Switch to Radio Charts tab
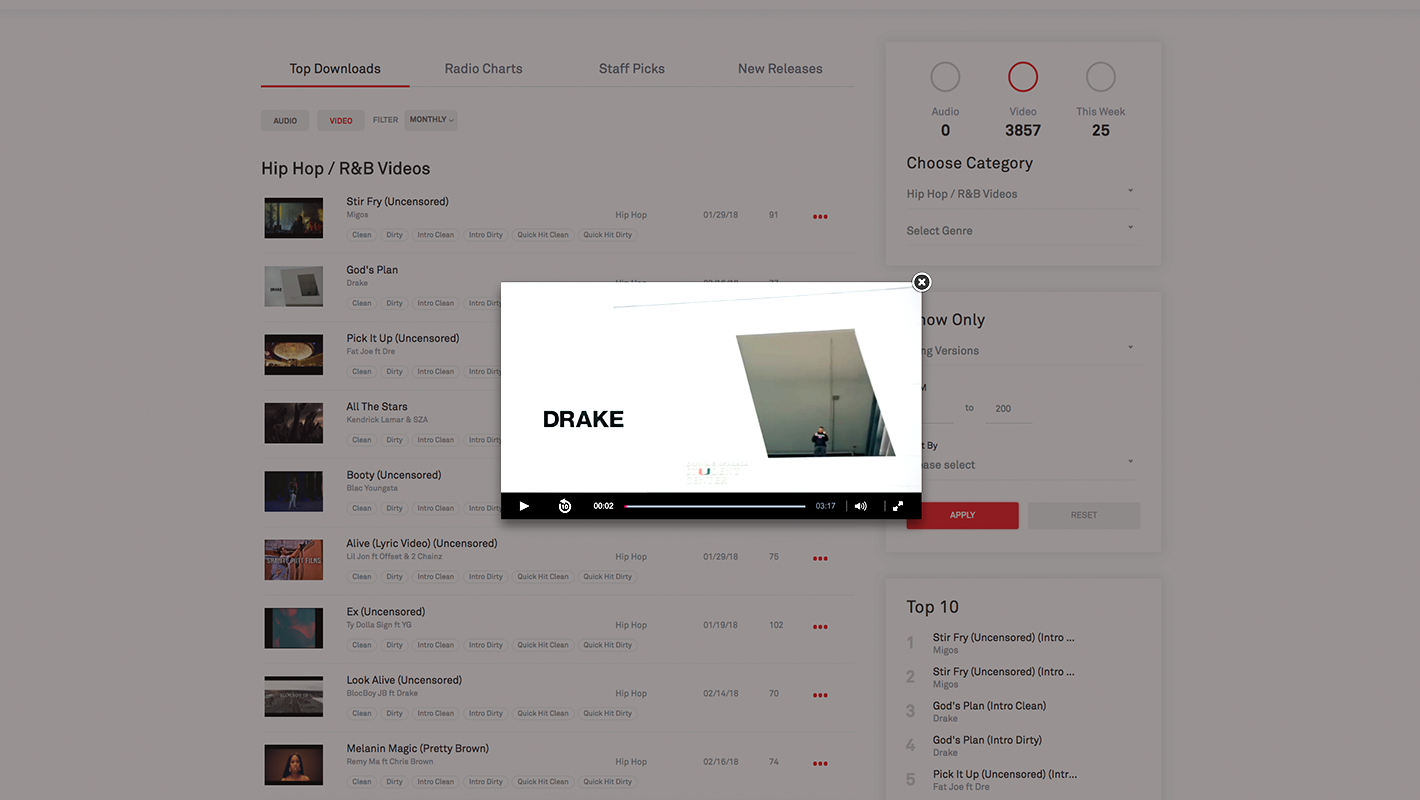Image resolution: width=1420 pixels, height=800 pixels. pos(483,69)
